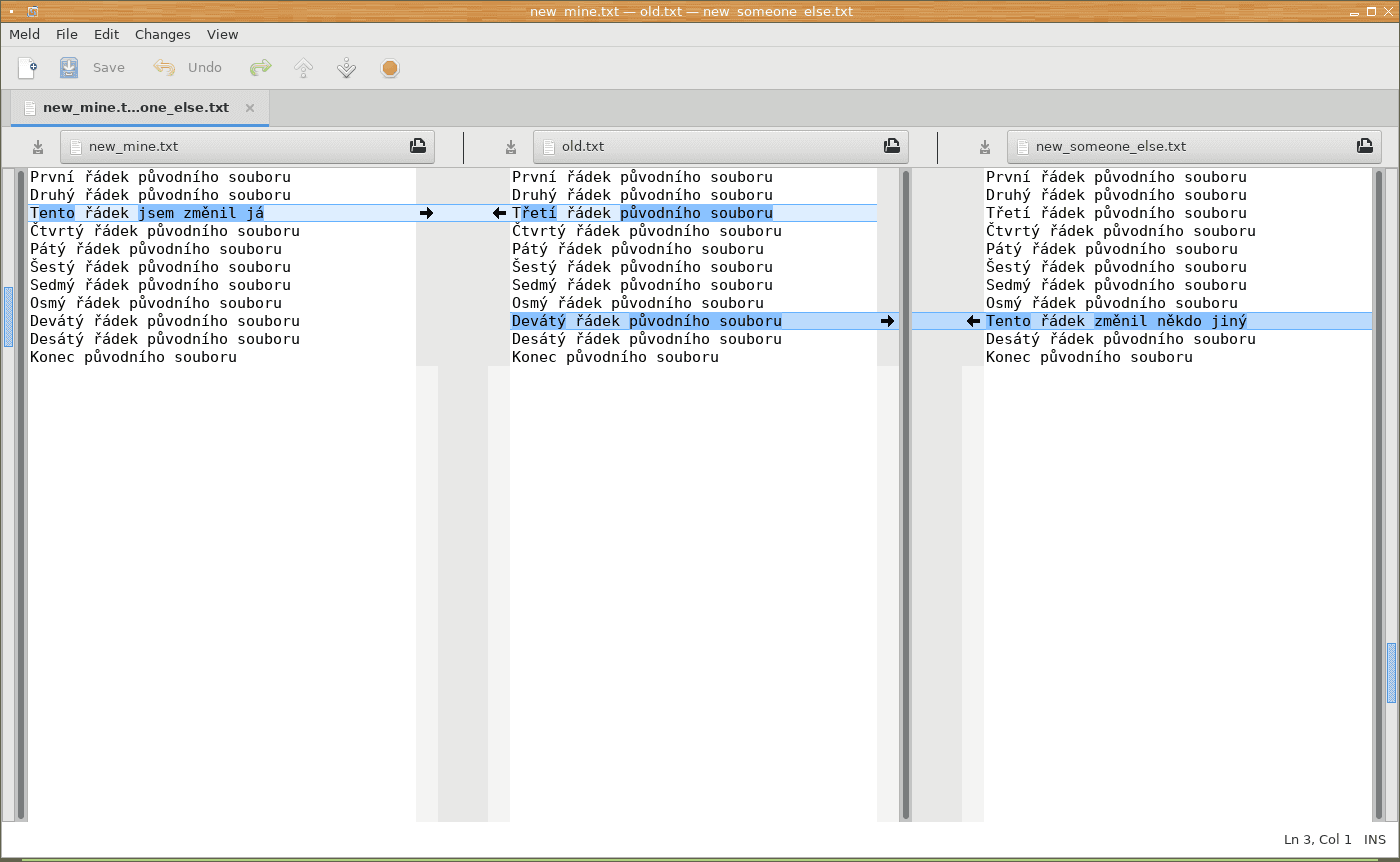Open file chooser for old.txt
1400x862 pixels.
[x=891, y=147]
